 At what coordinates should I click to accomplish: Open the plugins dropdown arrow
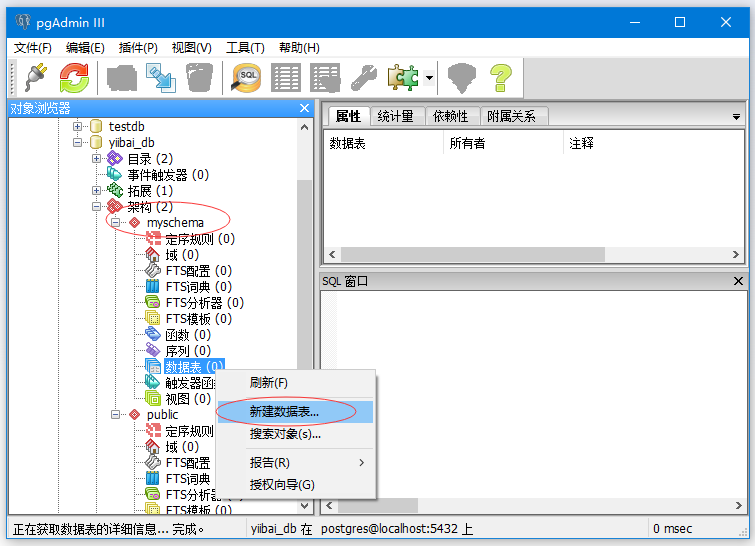(x=428, y=78)
